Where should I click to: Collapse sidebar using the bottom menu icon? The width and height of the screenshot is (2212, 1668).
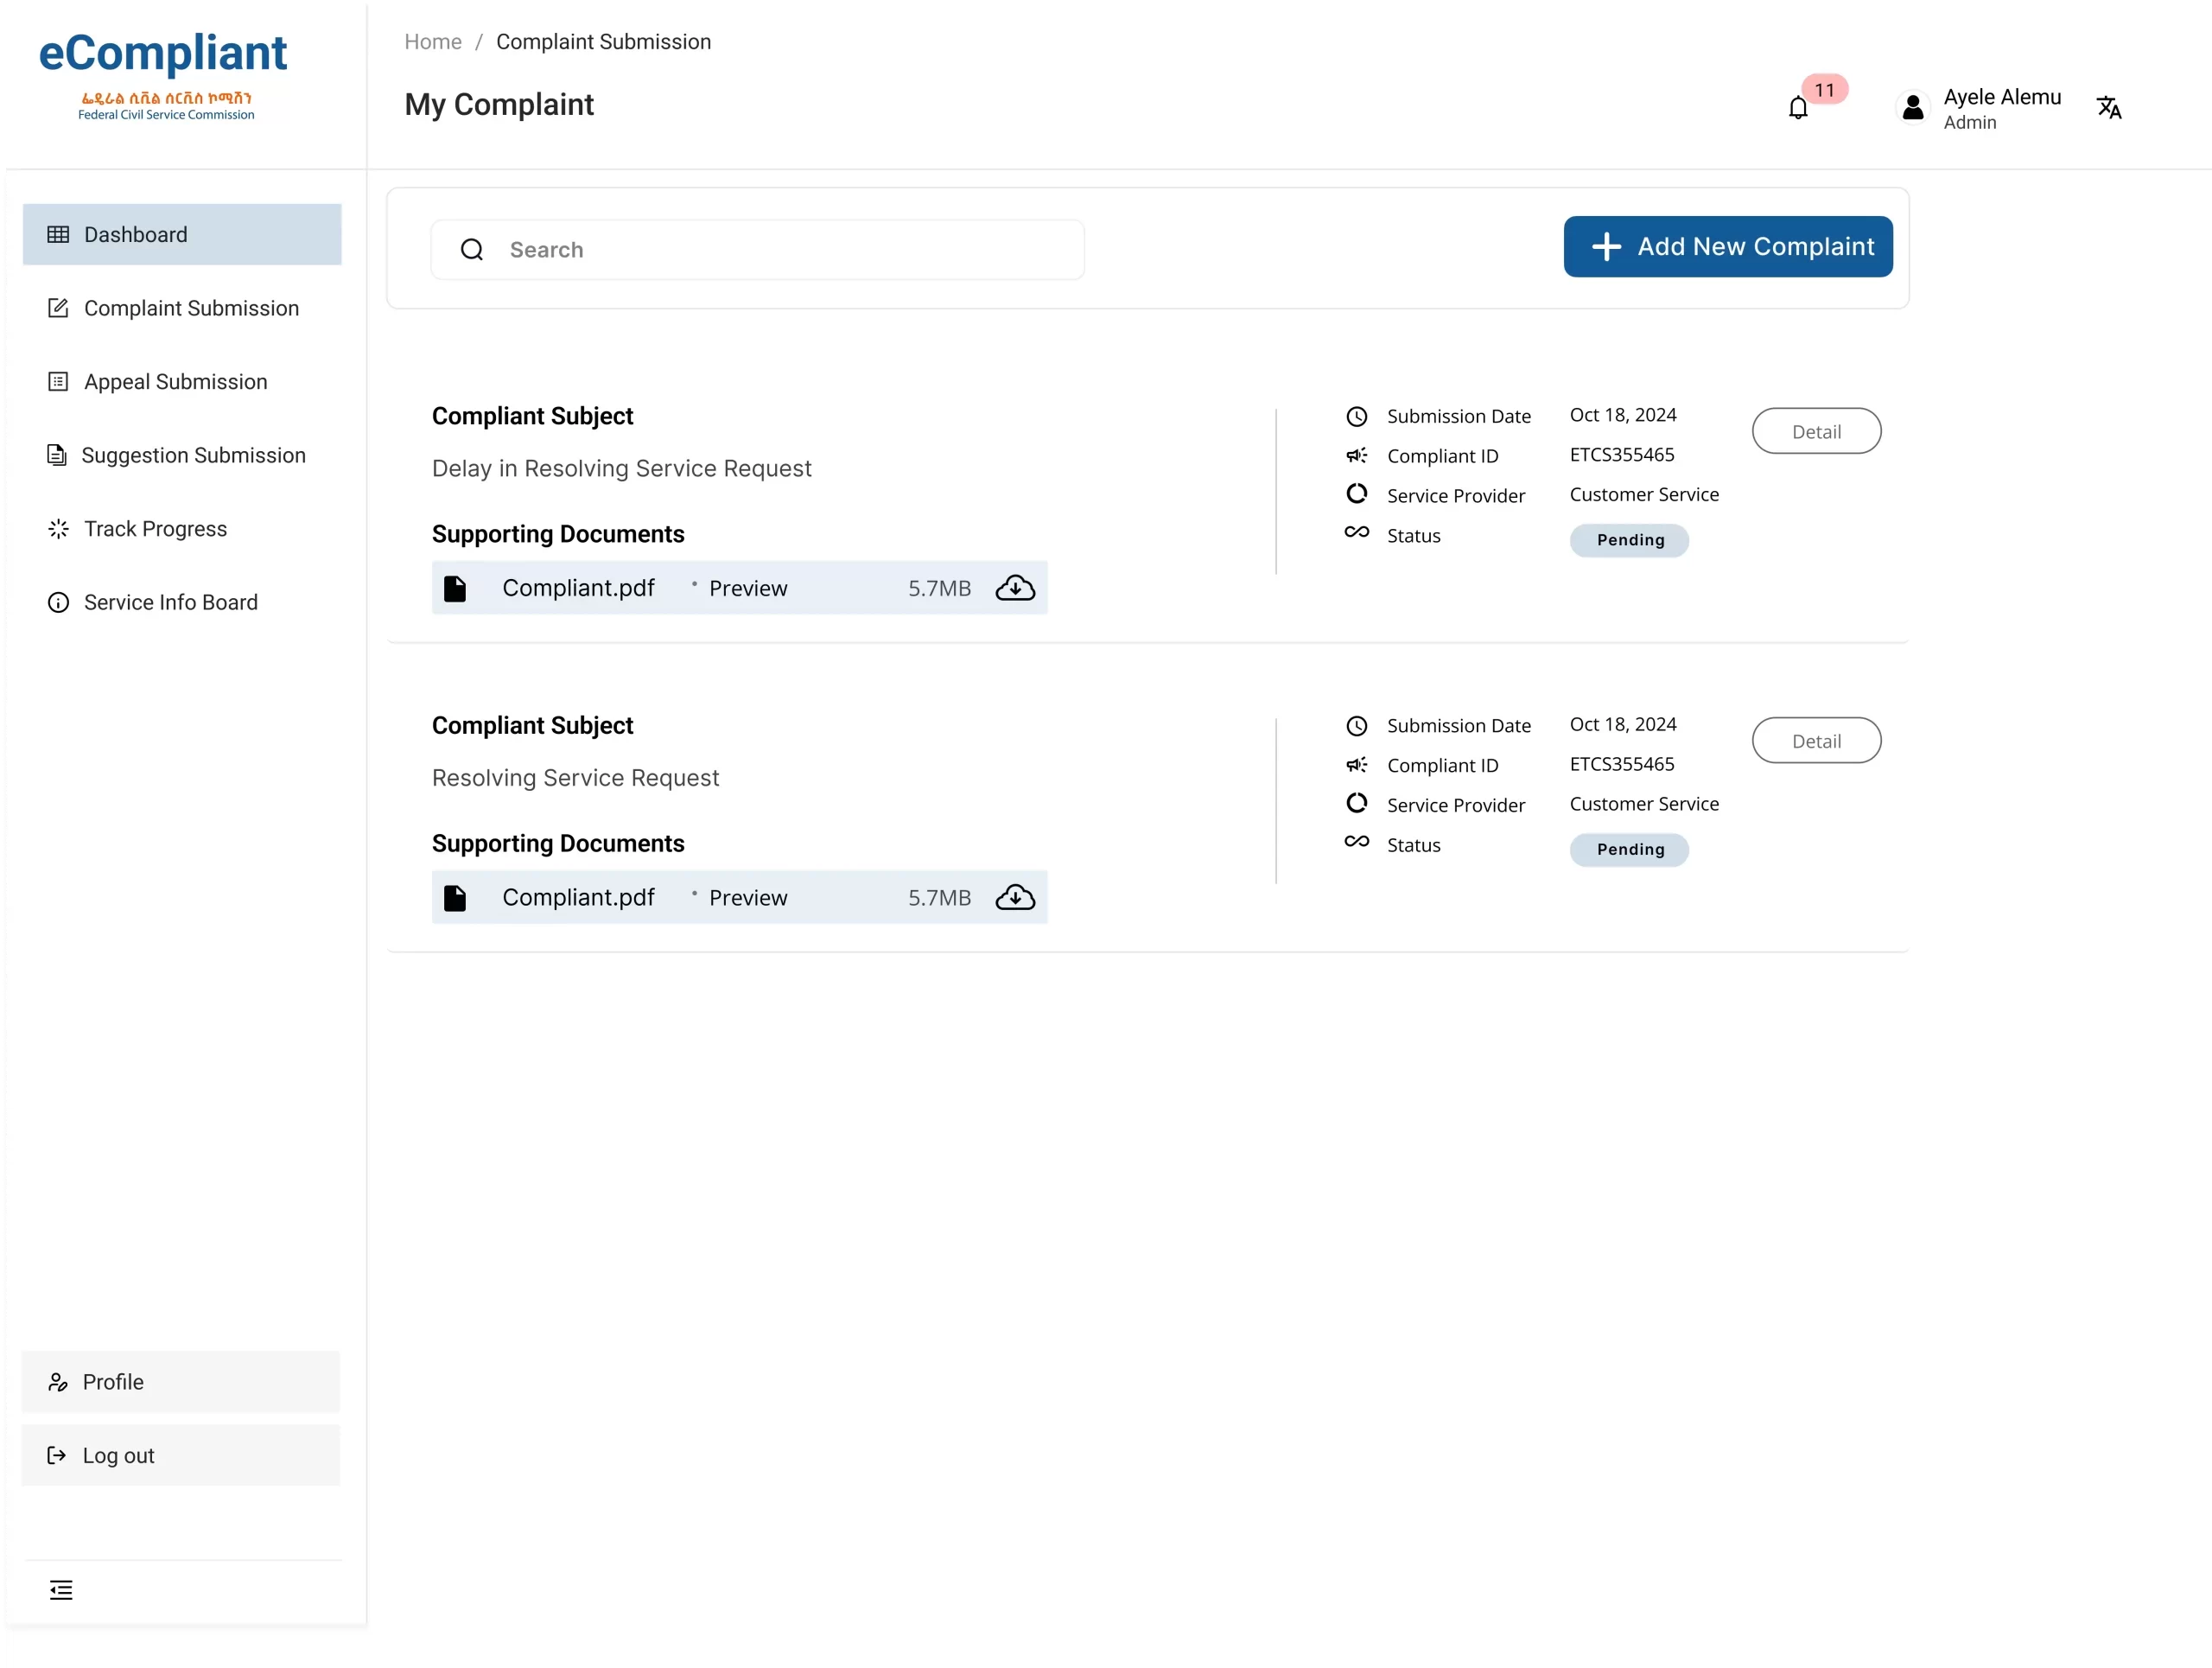[x=61, y=1589]
